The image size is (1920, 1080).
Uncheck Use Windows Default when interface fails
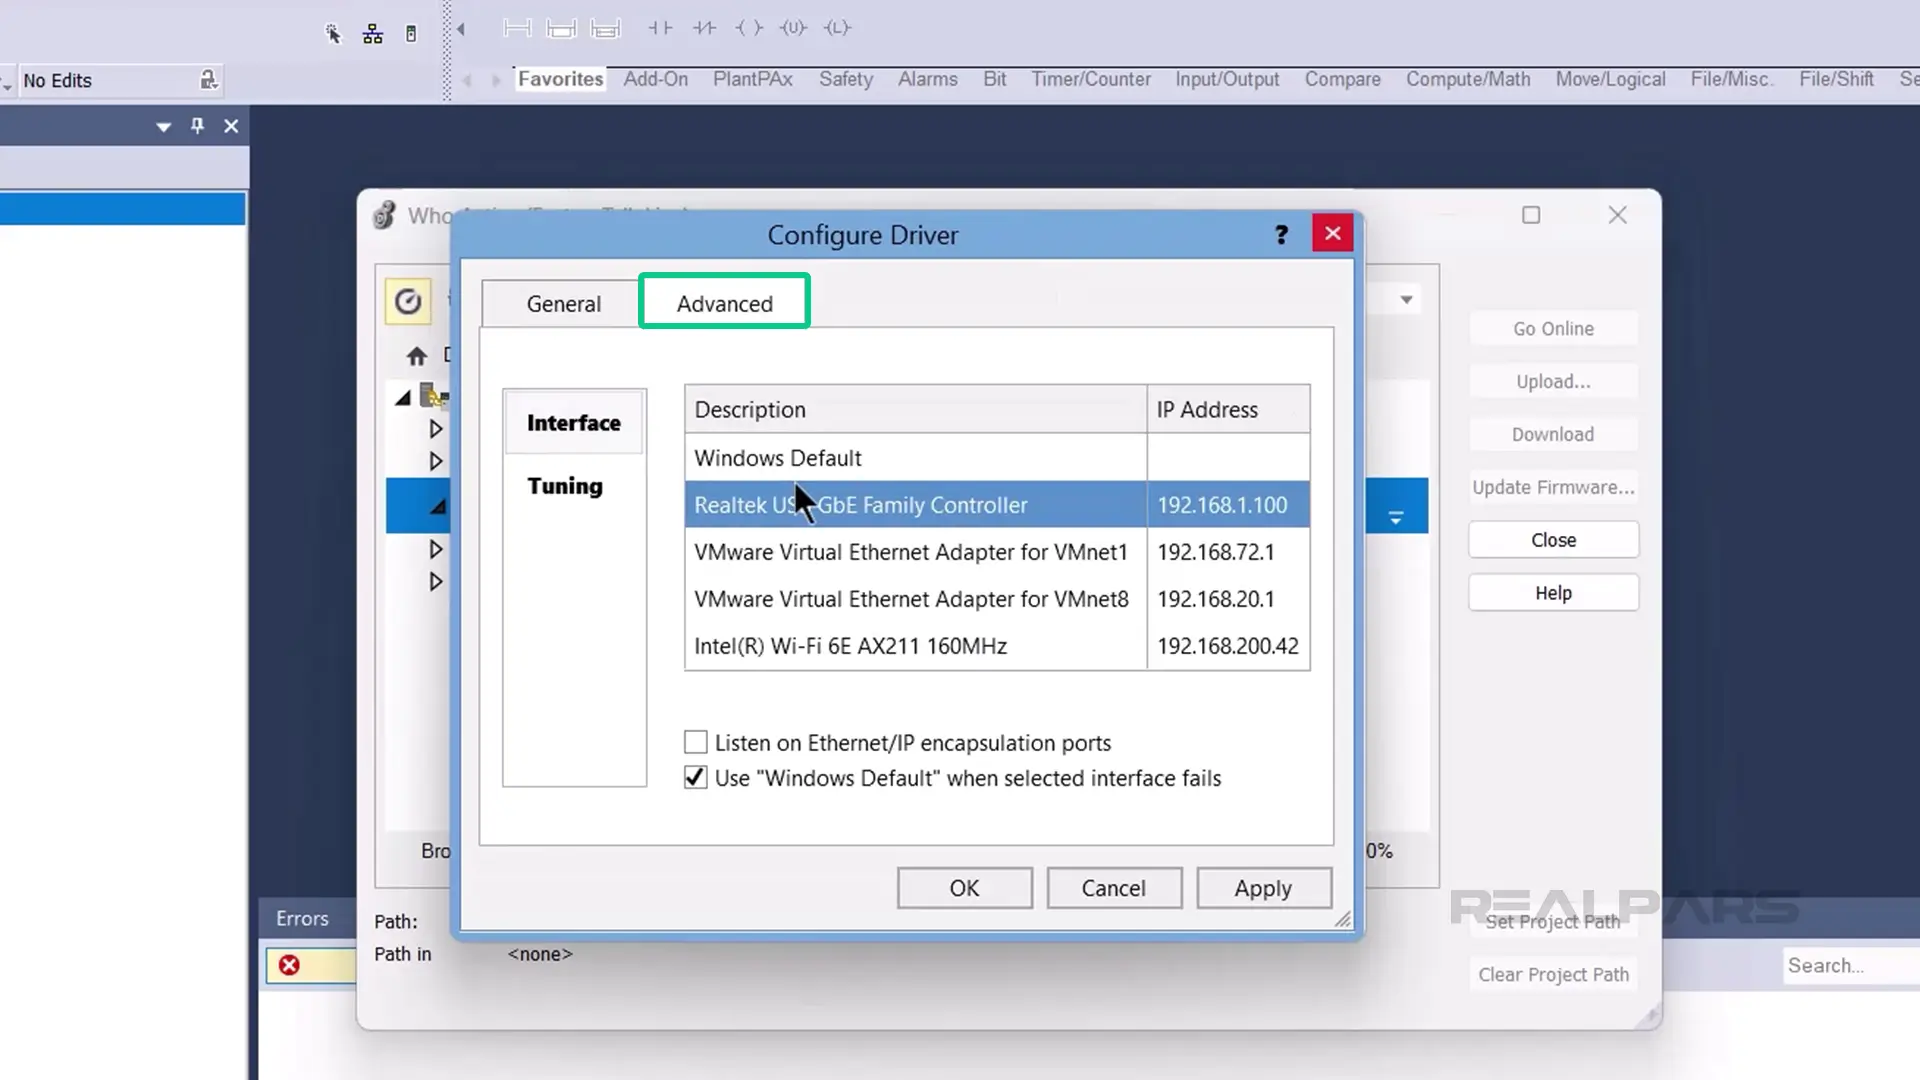(696, 777)
